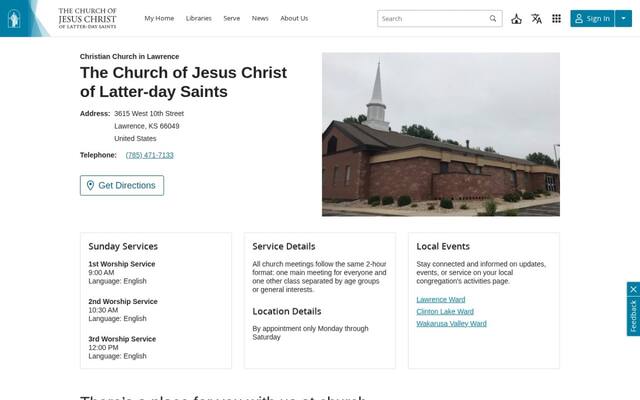Image resolution: width=640 pixels, height=400 pixels.
Task: Select 'By appointment only Monday through Saturday' text
Action: 310,333
